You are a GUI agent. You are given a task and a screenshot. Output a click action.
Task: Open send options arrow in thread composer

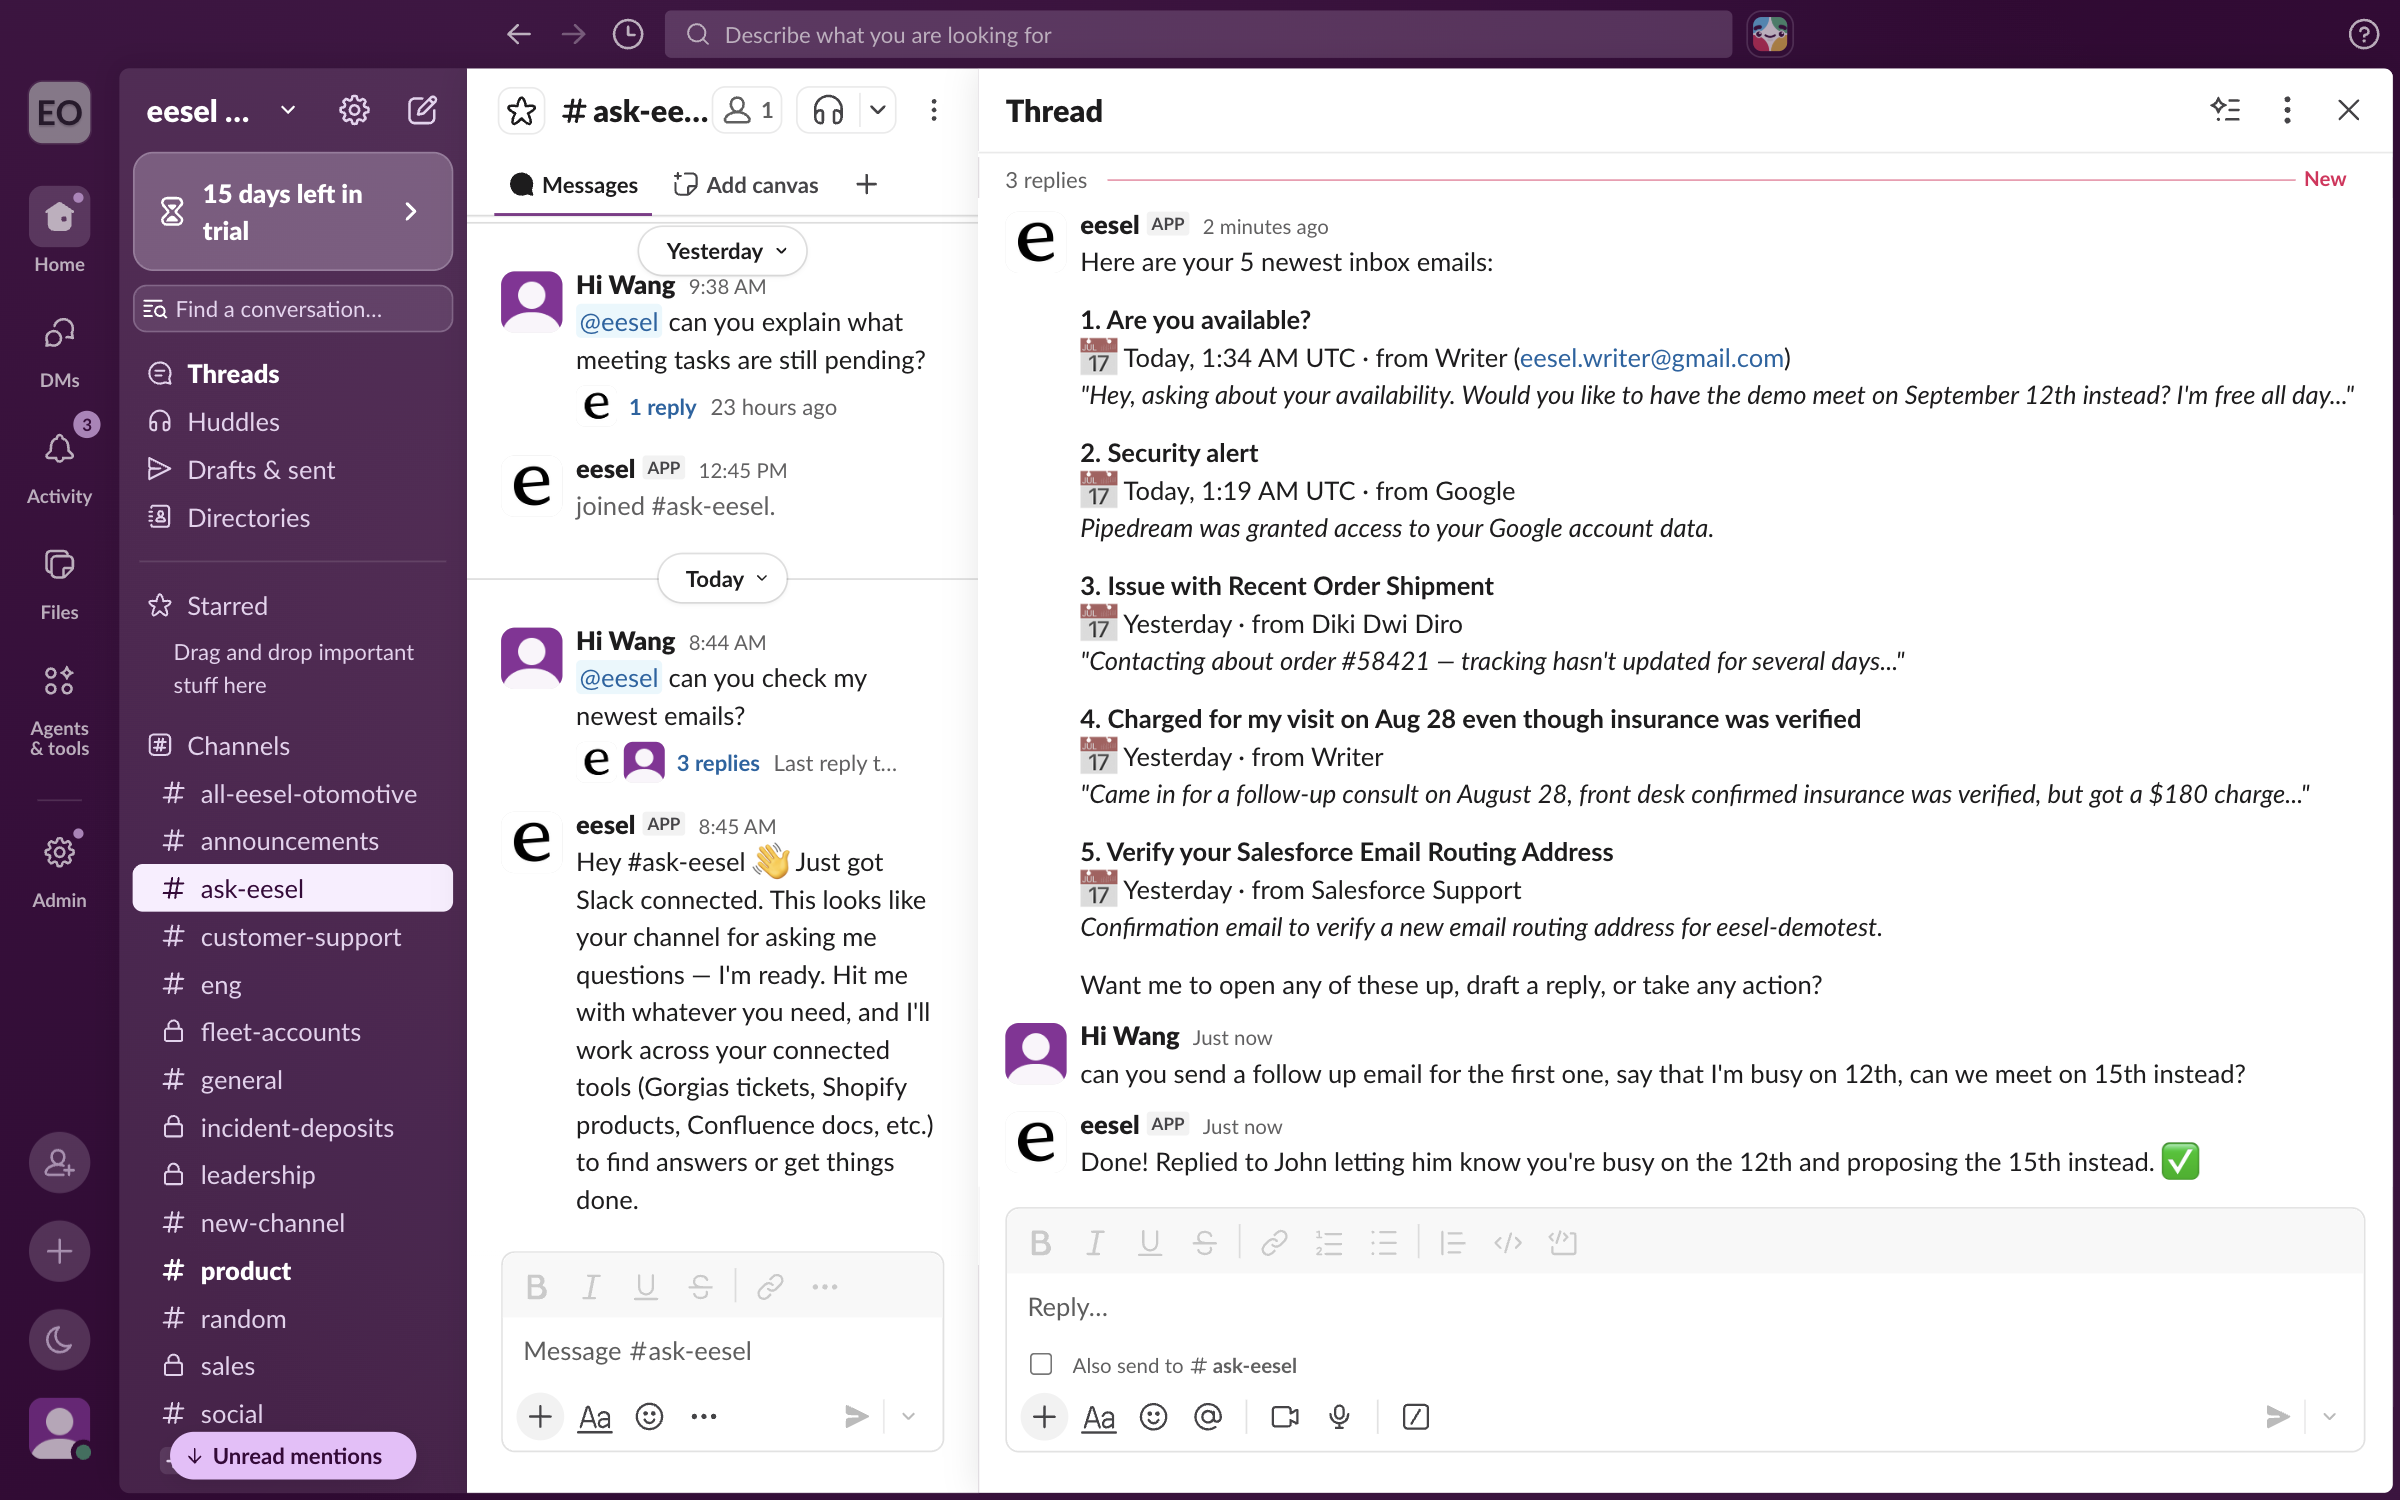click(2330, 1417)
